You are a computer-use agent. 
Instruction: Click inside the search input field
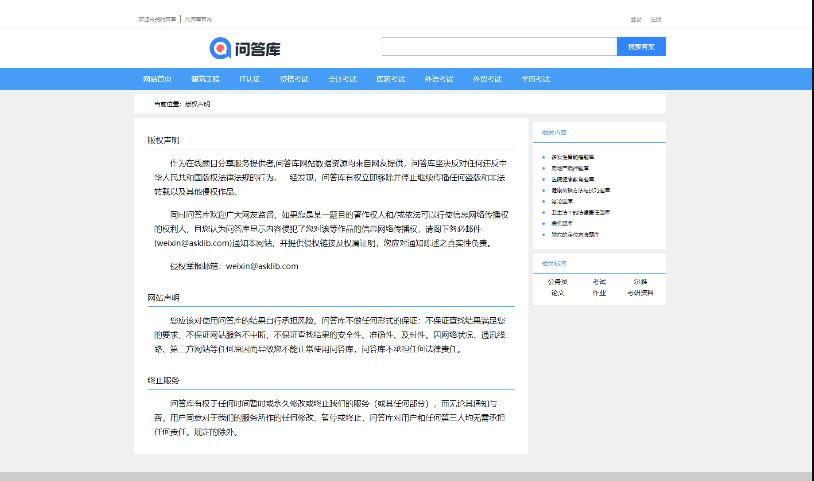coord(499,47)
